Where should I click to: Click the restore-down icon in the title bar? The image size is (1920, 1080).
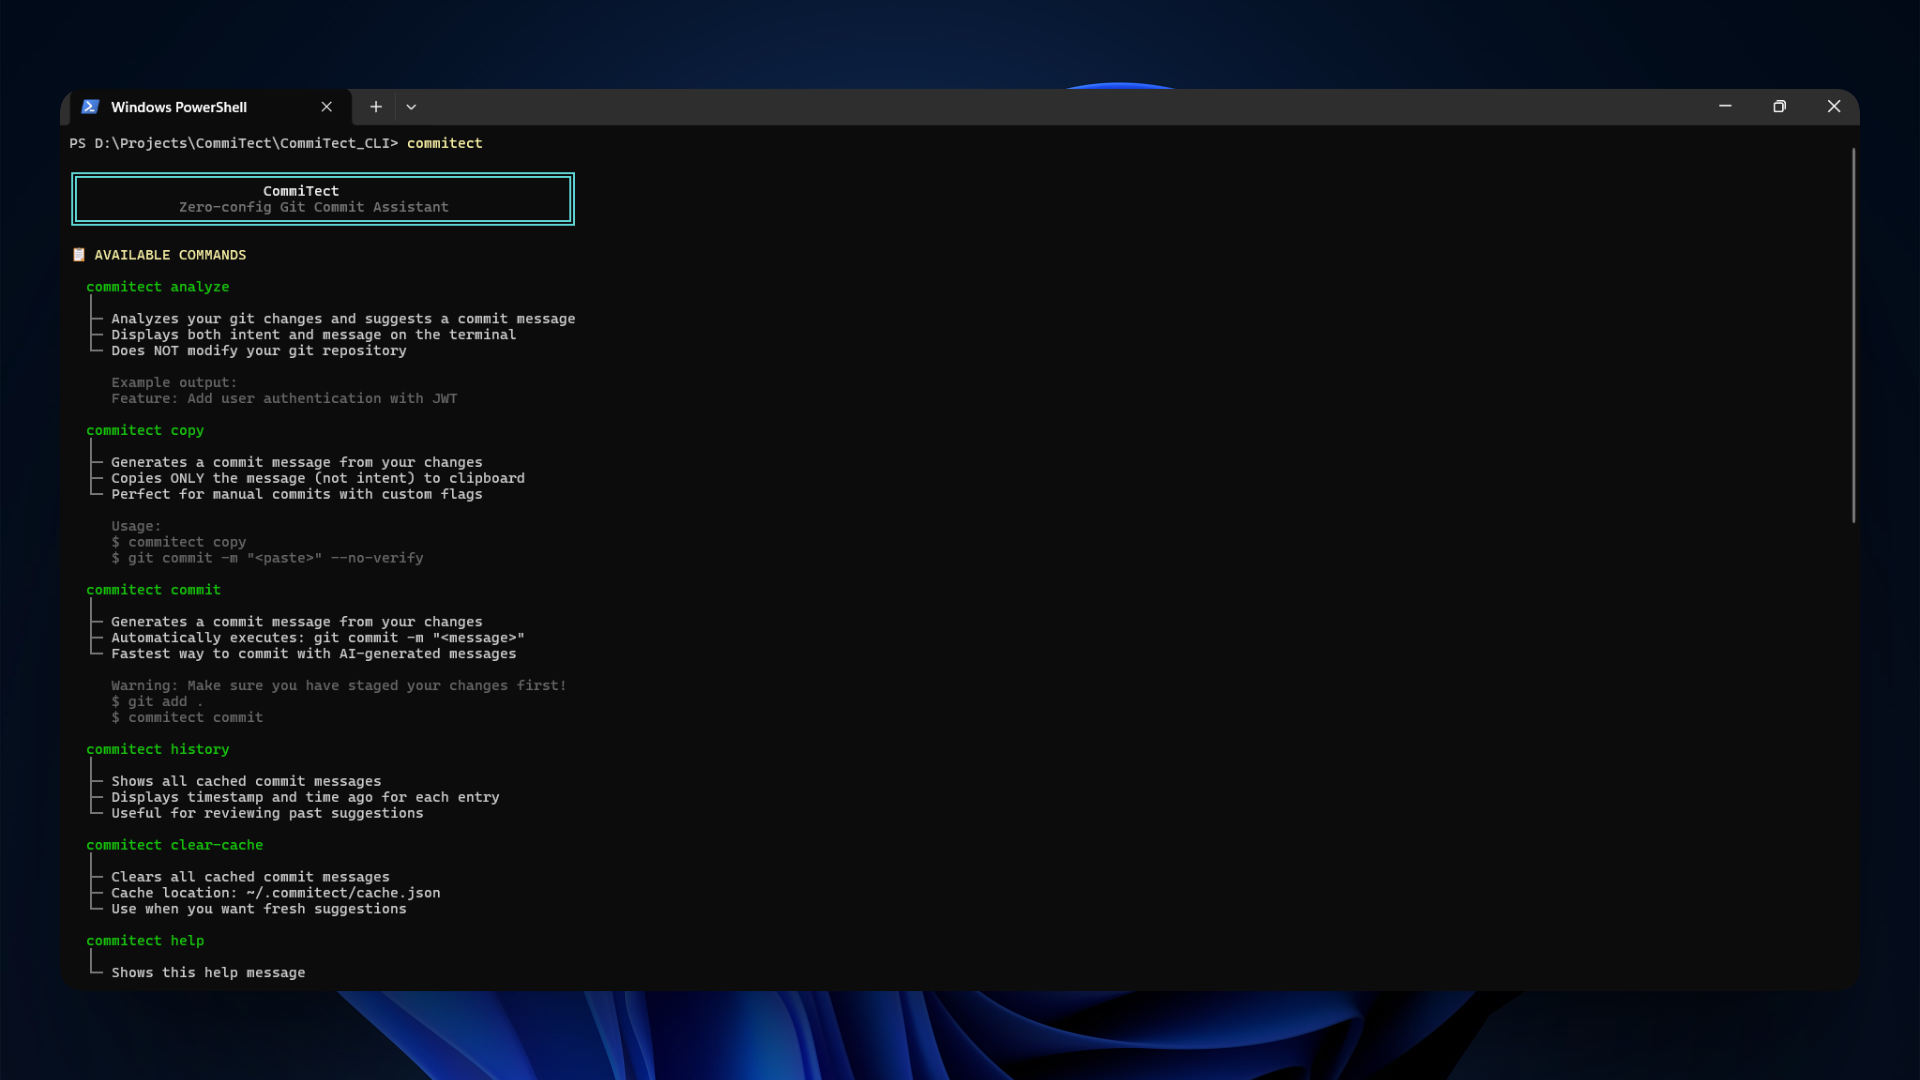tap(1780, 106)
